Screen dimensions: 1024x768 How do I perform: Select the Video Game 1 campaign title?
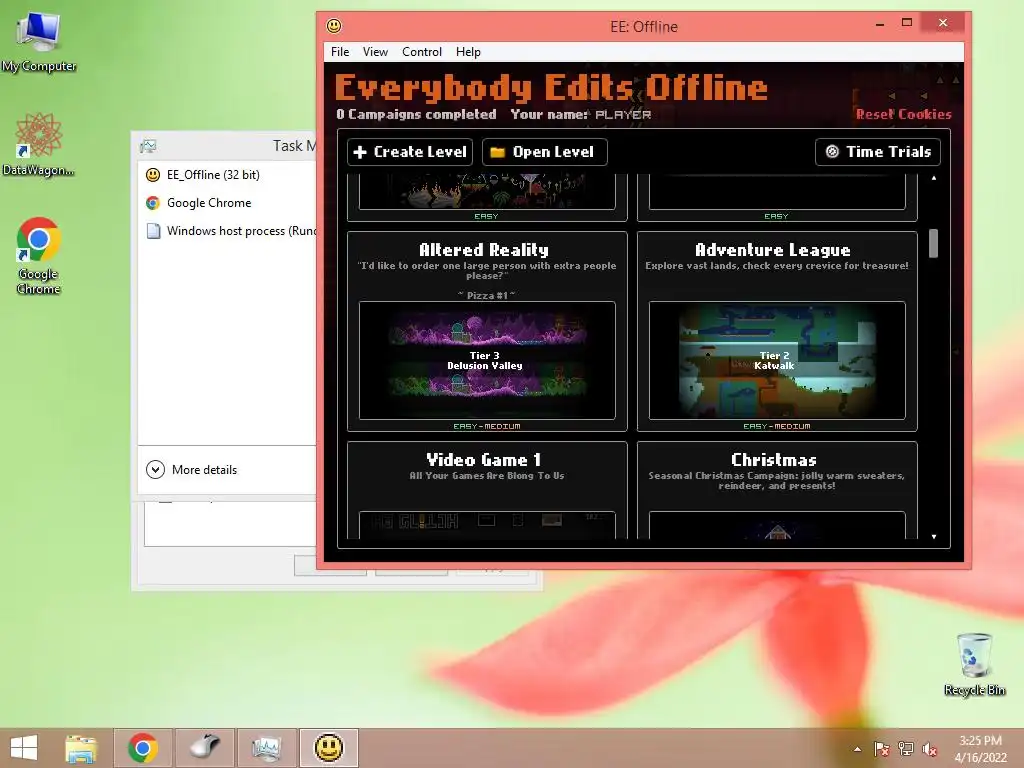[483, 460]
